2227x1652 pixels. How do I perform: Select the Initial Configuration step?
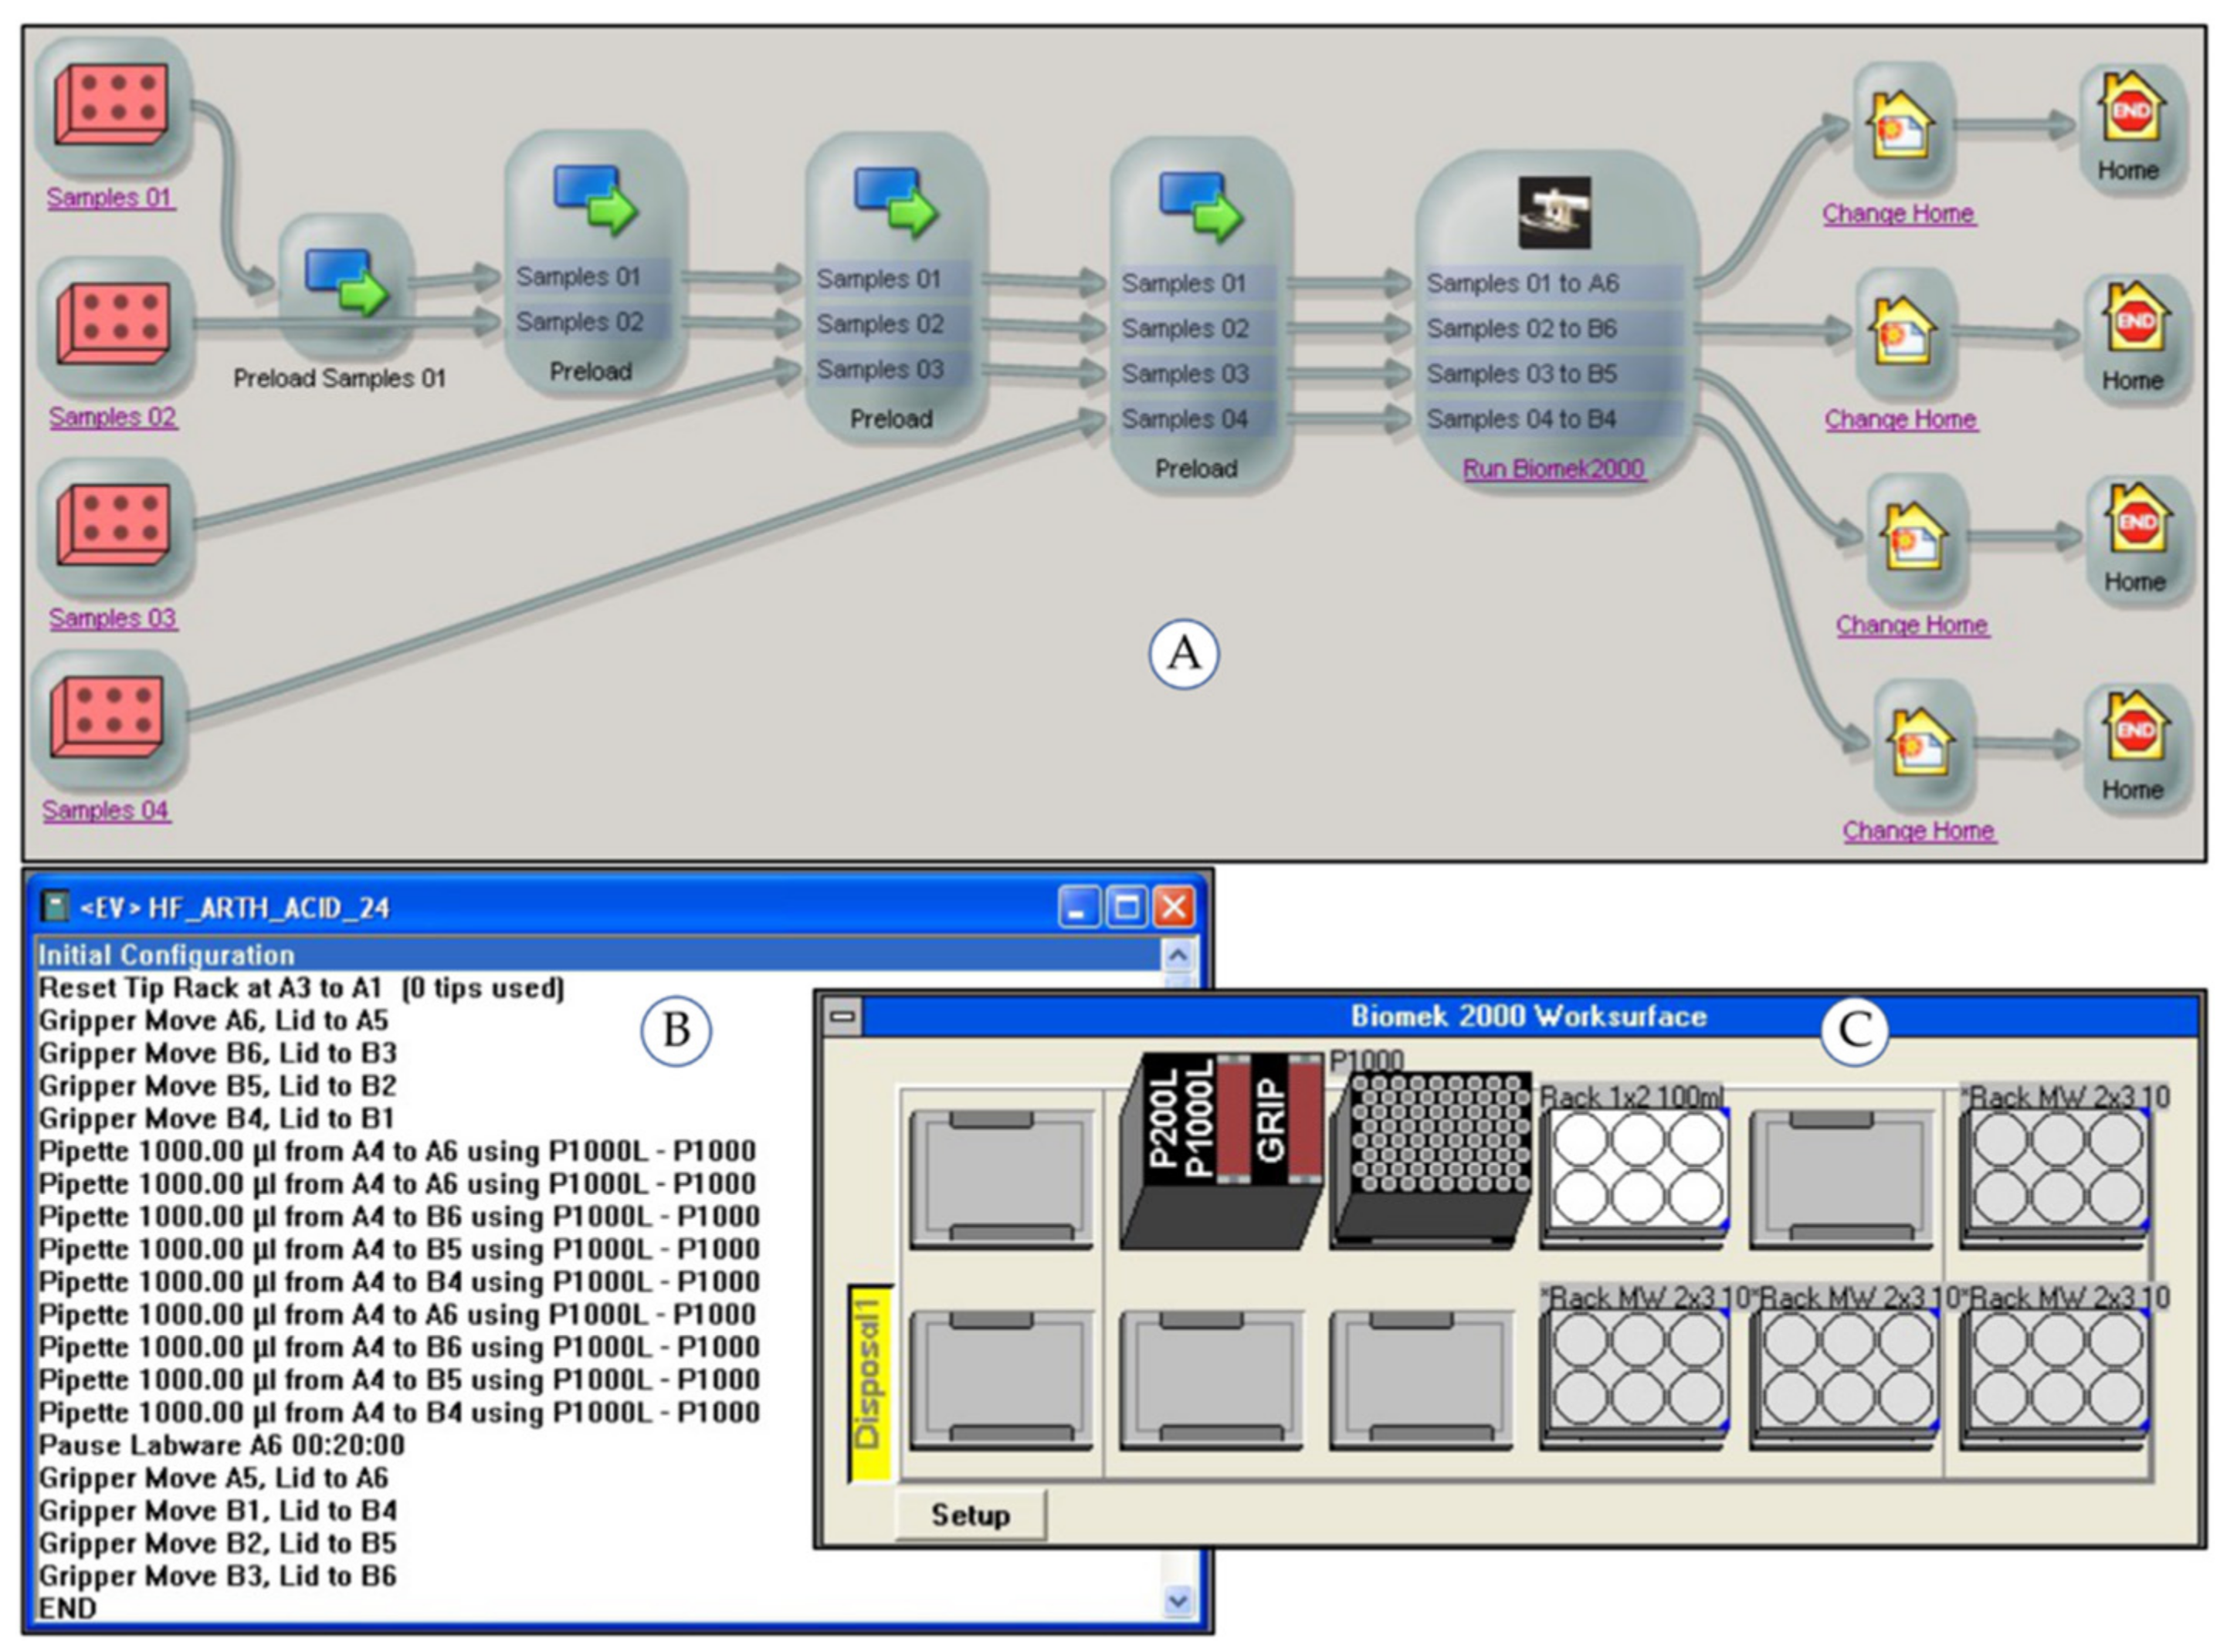[166, 955]
